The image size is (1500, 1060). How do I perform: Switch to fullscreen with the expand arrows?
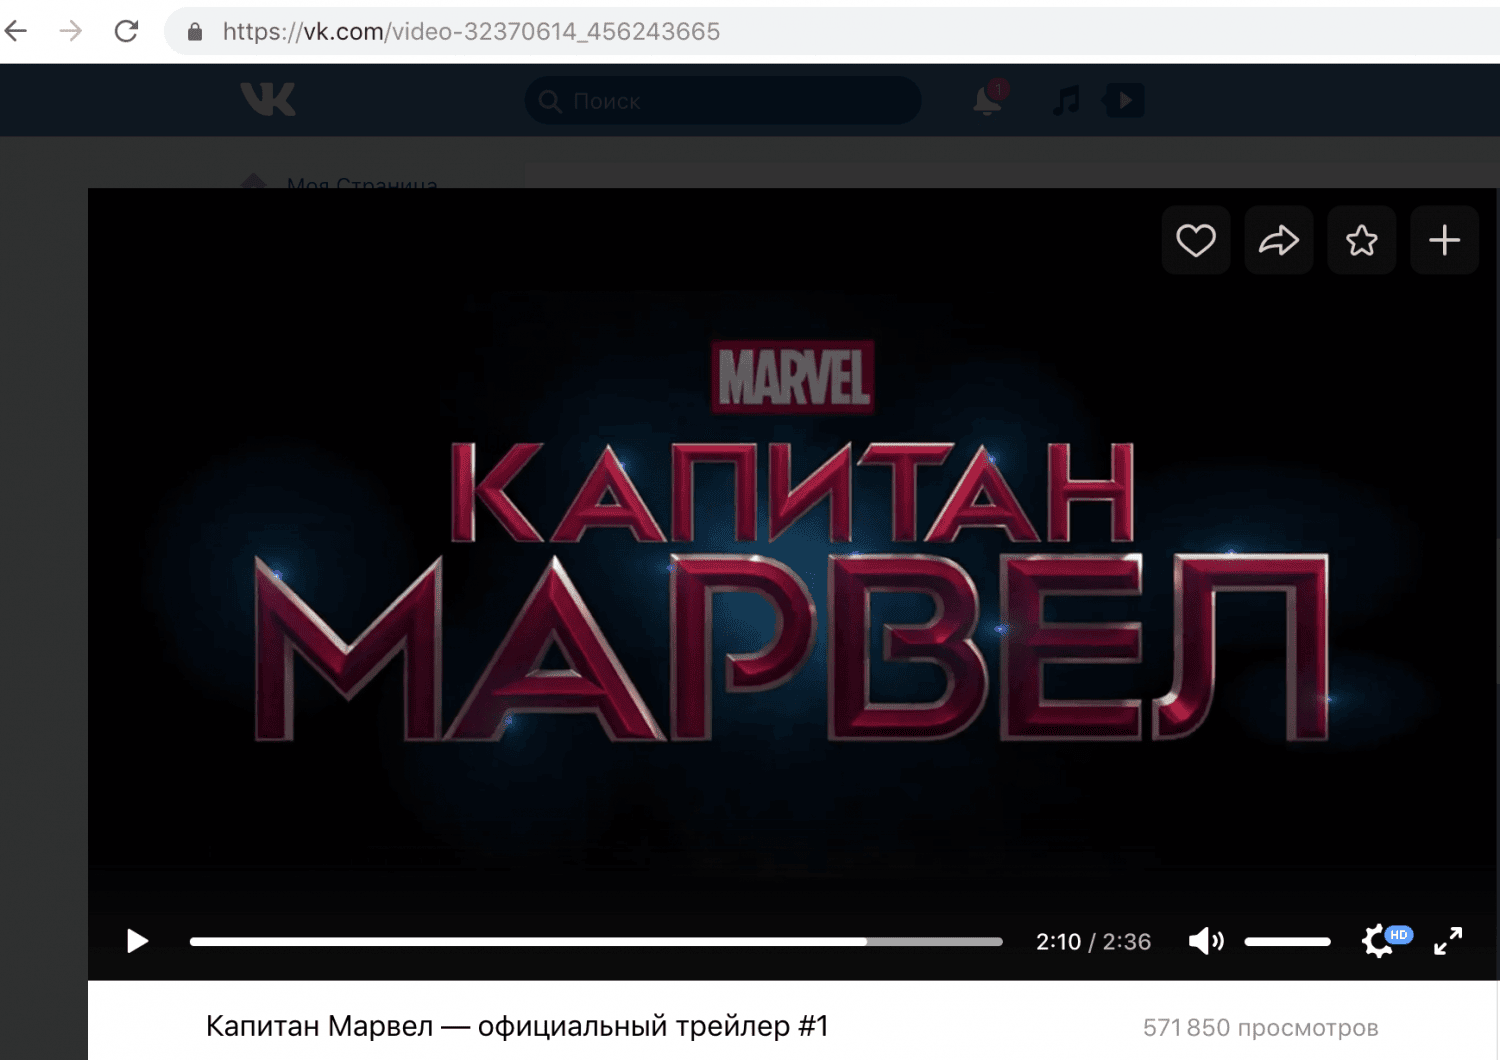coord(1448,941)
